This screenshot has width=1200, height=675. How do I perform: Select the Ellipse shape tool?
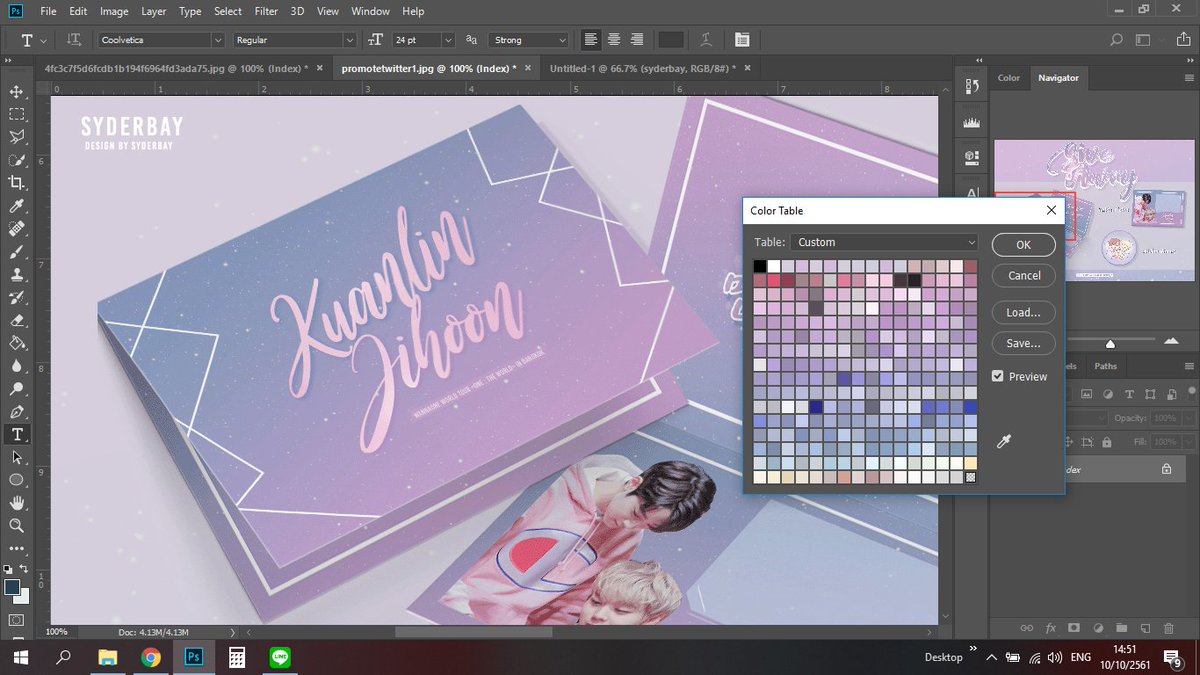(16, 480)
